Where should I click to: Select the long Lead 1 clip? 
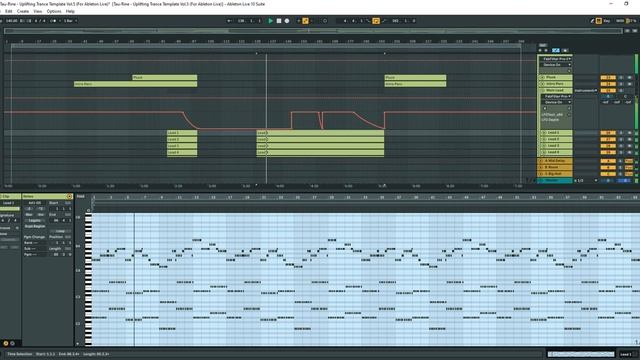pos(320,133)
